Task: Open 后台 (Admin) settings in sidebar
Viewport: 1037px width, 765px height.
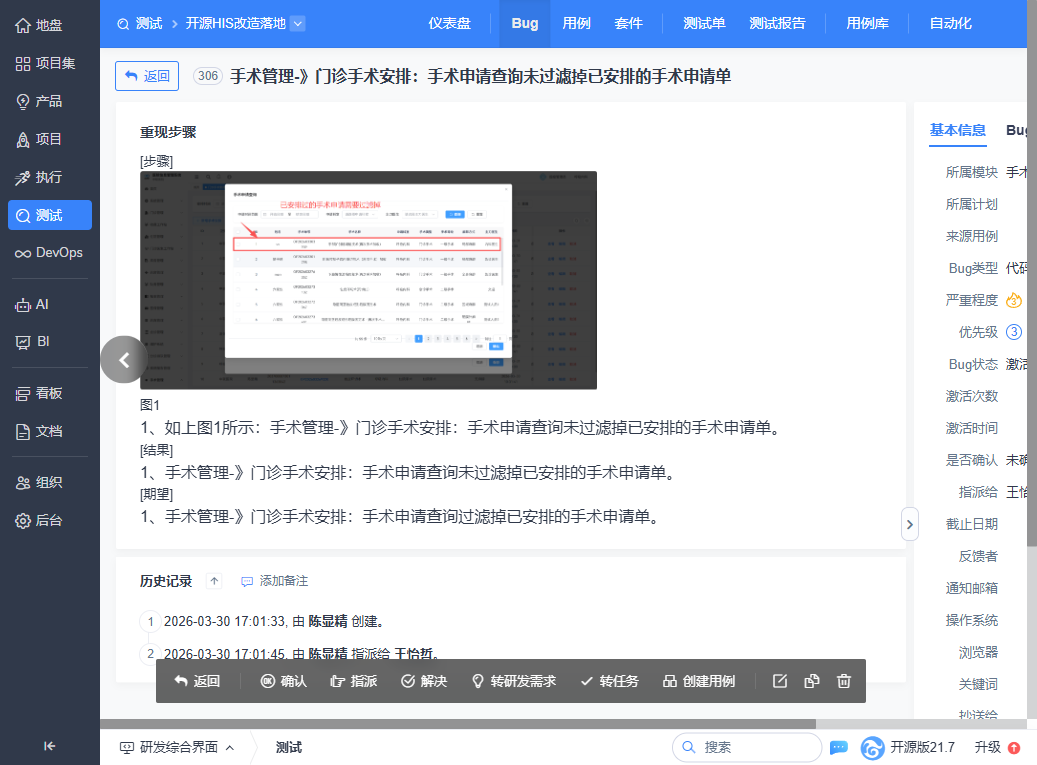Action: click(x=50, y=520)
